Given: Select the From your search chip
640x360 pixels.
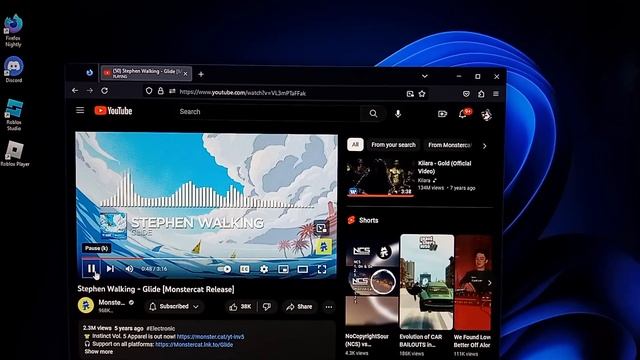Looking at the screenshot, I should point(393,145).
